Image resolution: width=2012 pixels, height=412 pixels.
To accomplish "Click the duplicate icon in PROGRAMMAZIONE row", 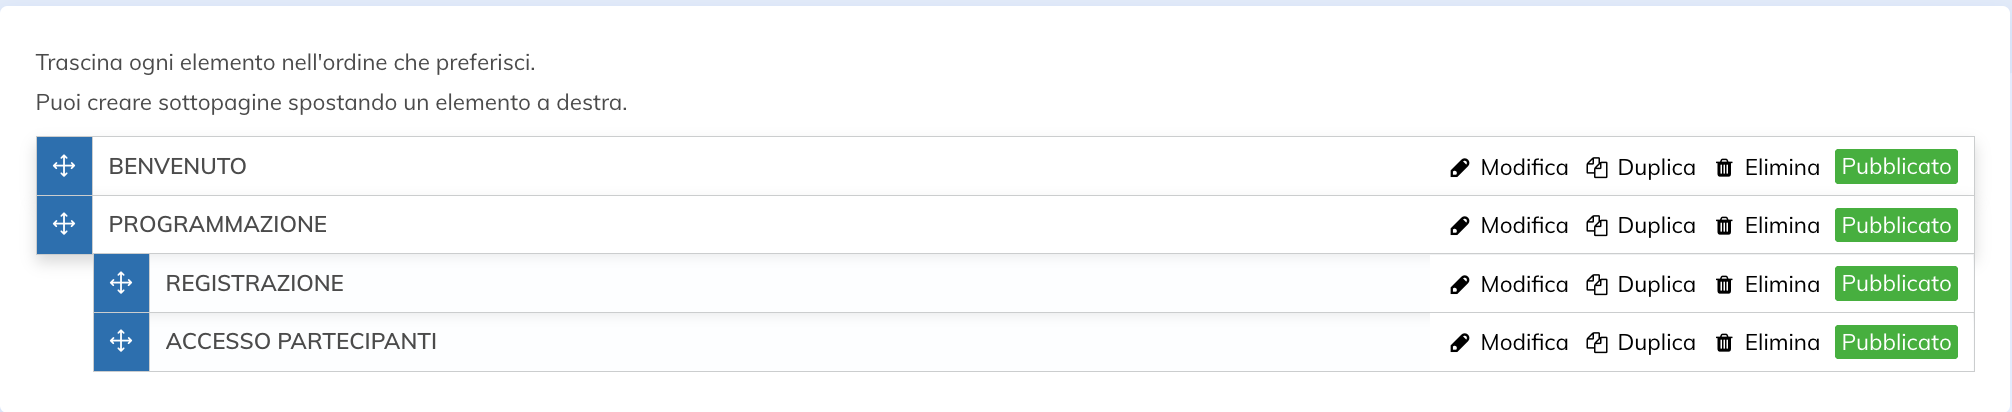I will point(1597,226).
